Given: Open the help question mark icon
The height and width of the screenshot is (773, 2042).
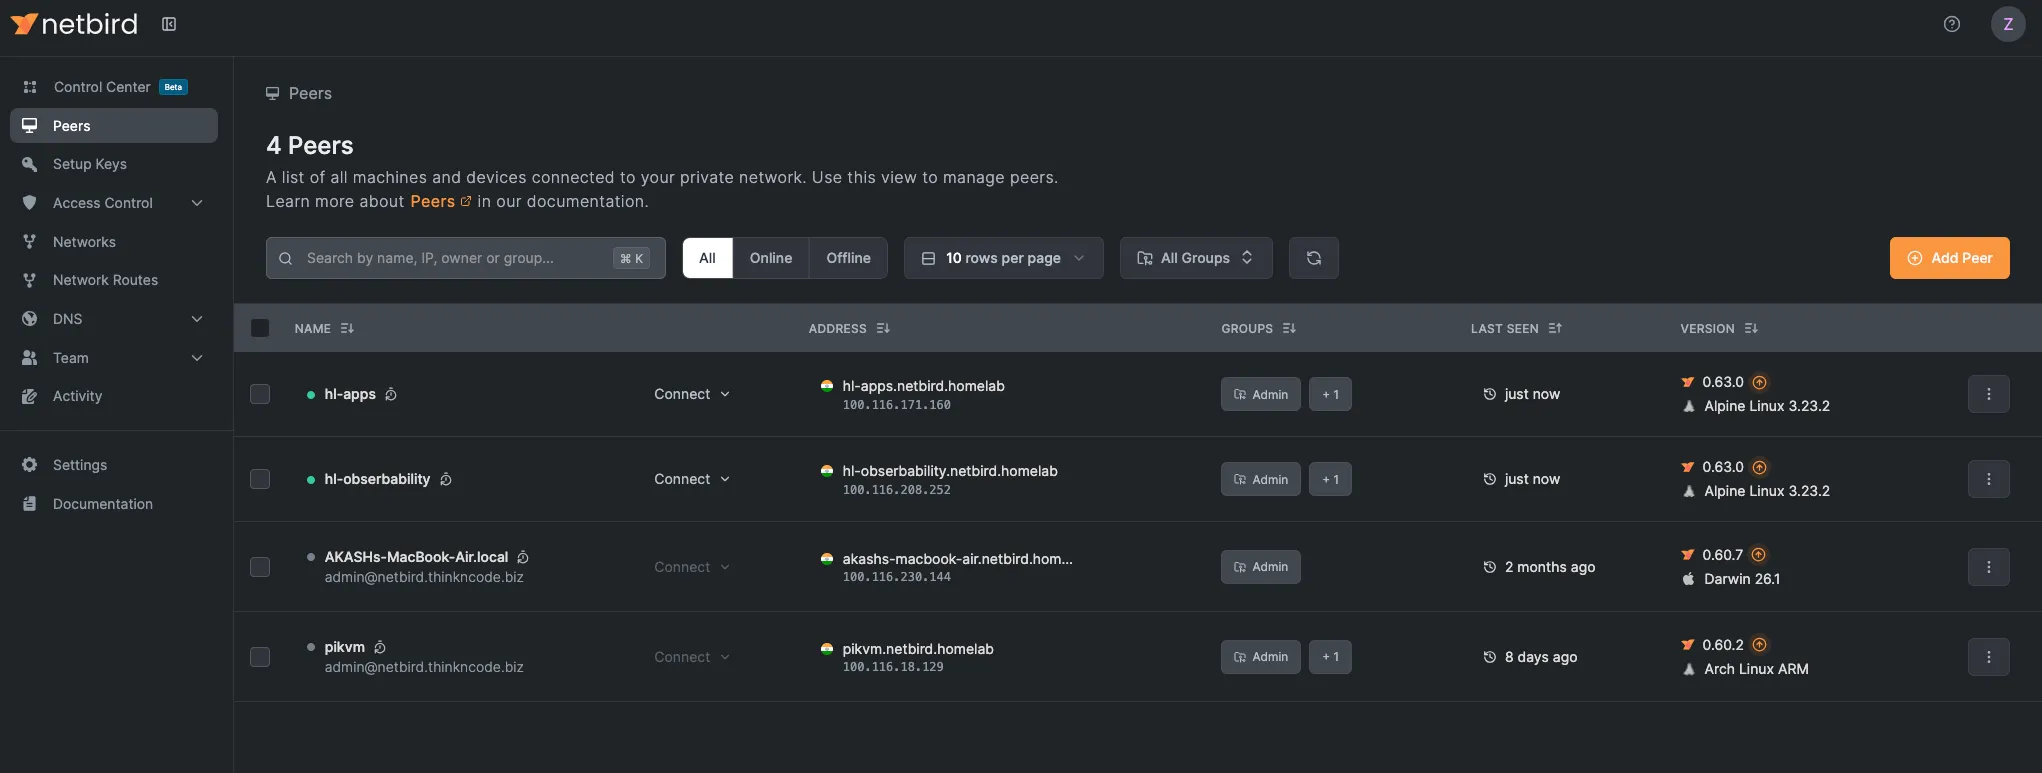Looking at the screenshot, I should coord(1951,24).
